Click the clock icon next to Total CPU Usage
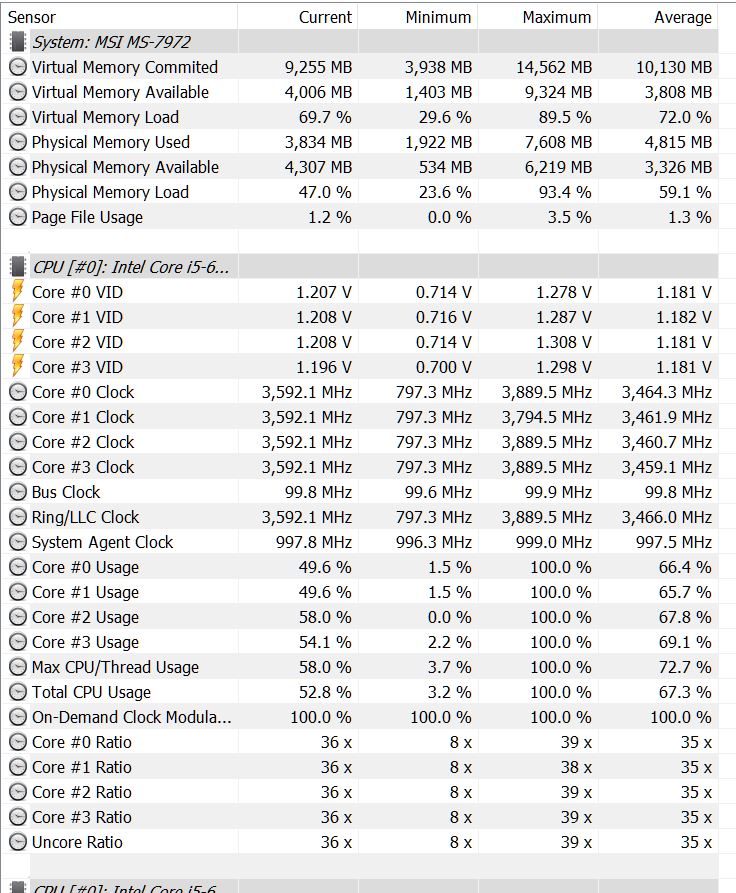The image size is (736, 893). (18, 692)
